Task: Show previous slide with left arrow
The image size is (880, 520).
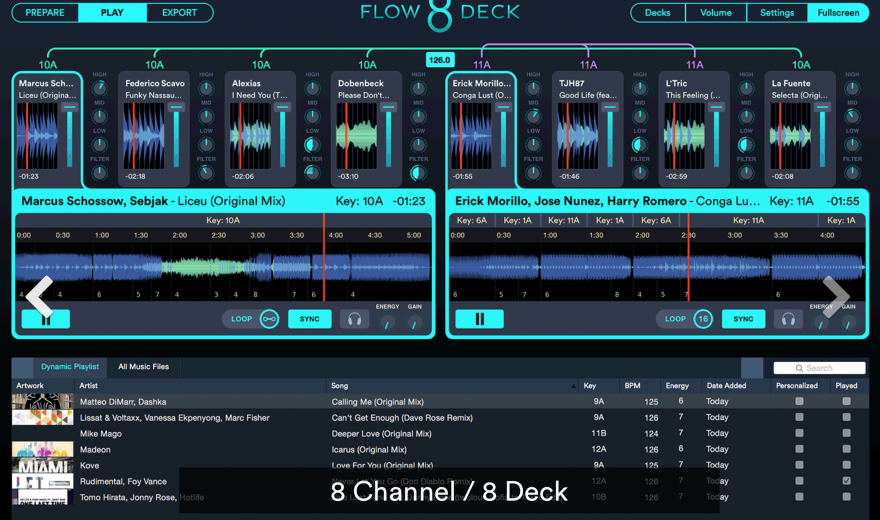Action: (x=40, y=296)
